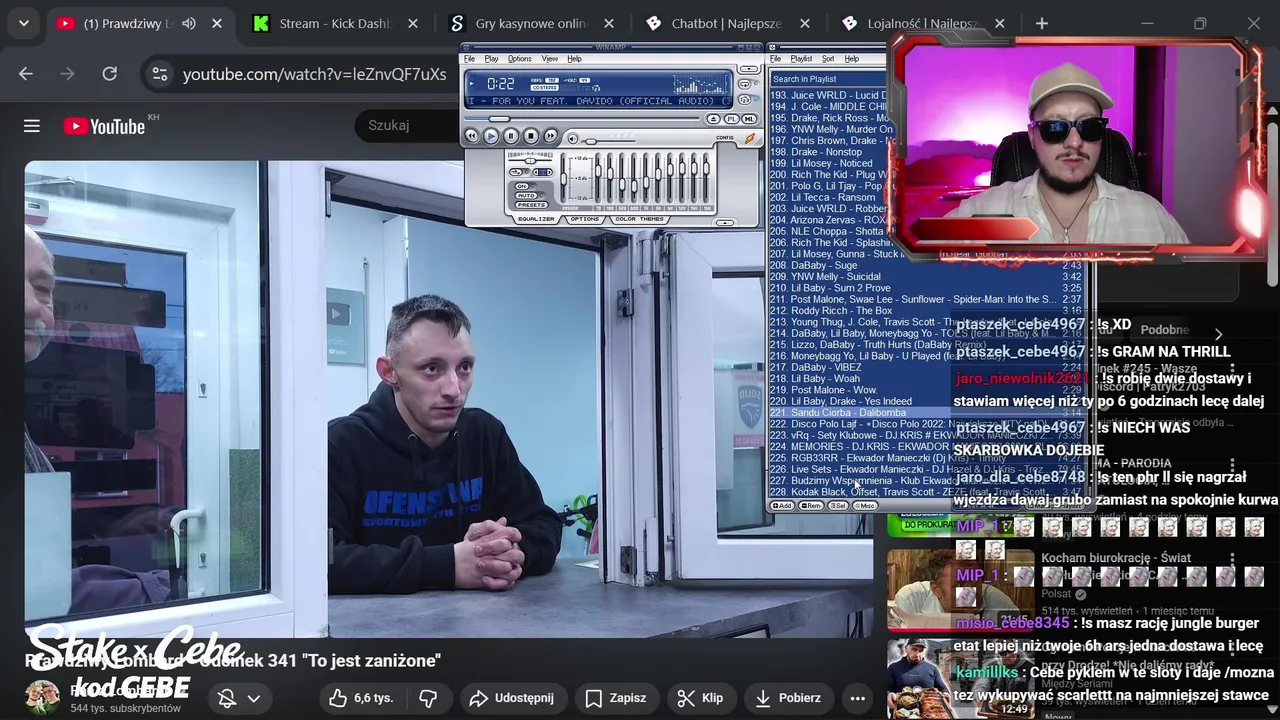Switch to Stream - Kick Dashboard tab

coord(335,23)
